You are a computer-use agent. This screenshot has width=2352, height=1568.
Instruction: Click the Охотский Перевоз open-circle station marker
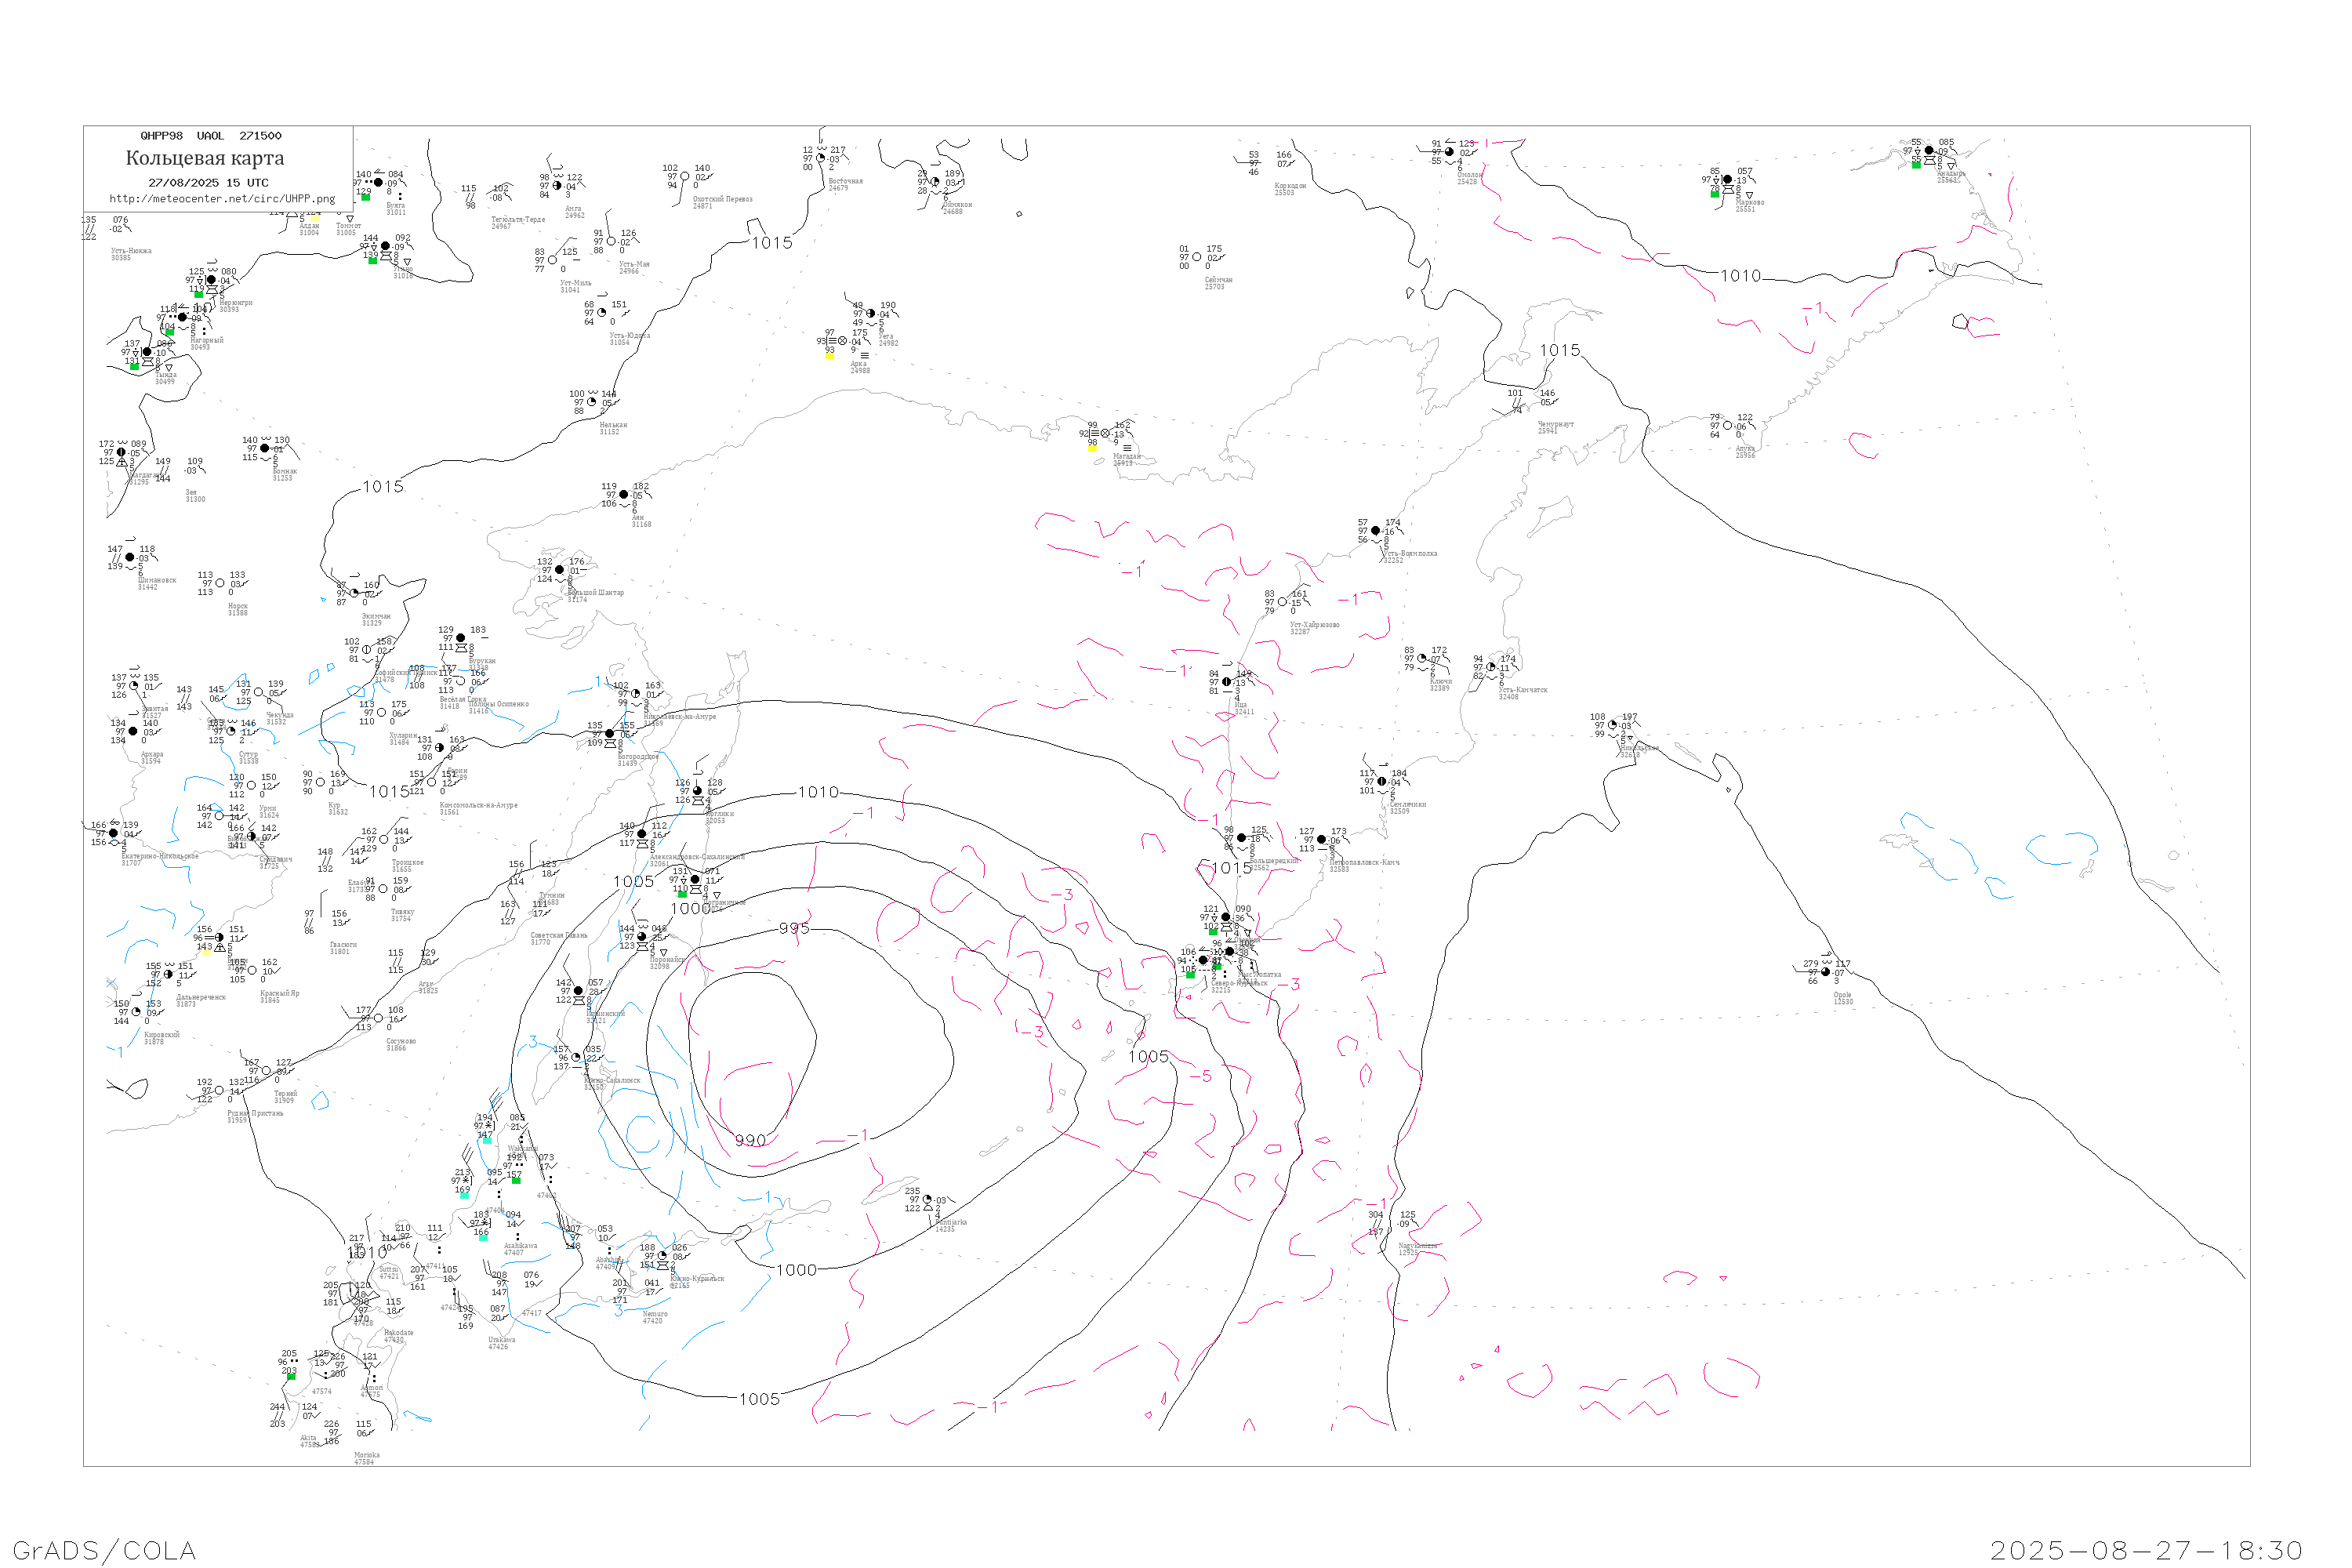click(x=685, y=177)
